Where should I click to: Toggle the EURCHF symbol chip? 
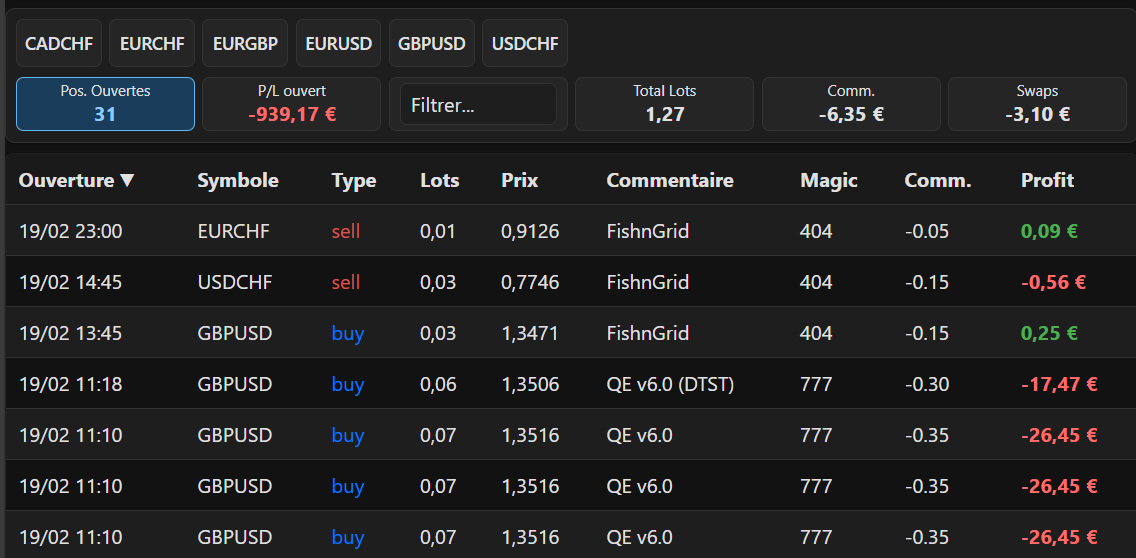pos(152,44)
